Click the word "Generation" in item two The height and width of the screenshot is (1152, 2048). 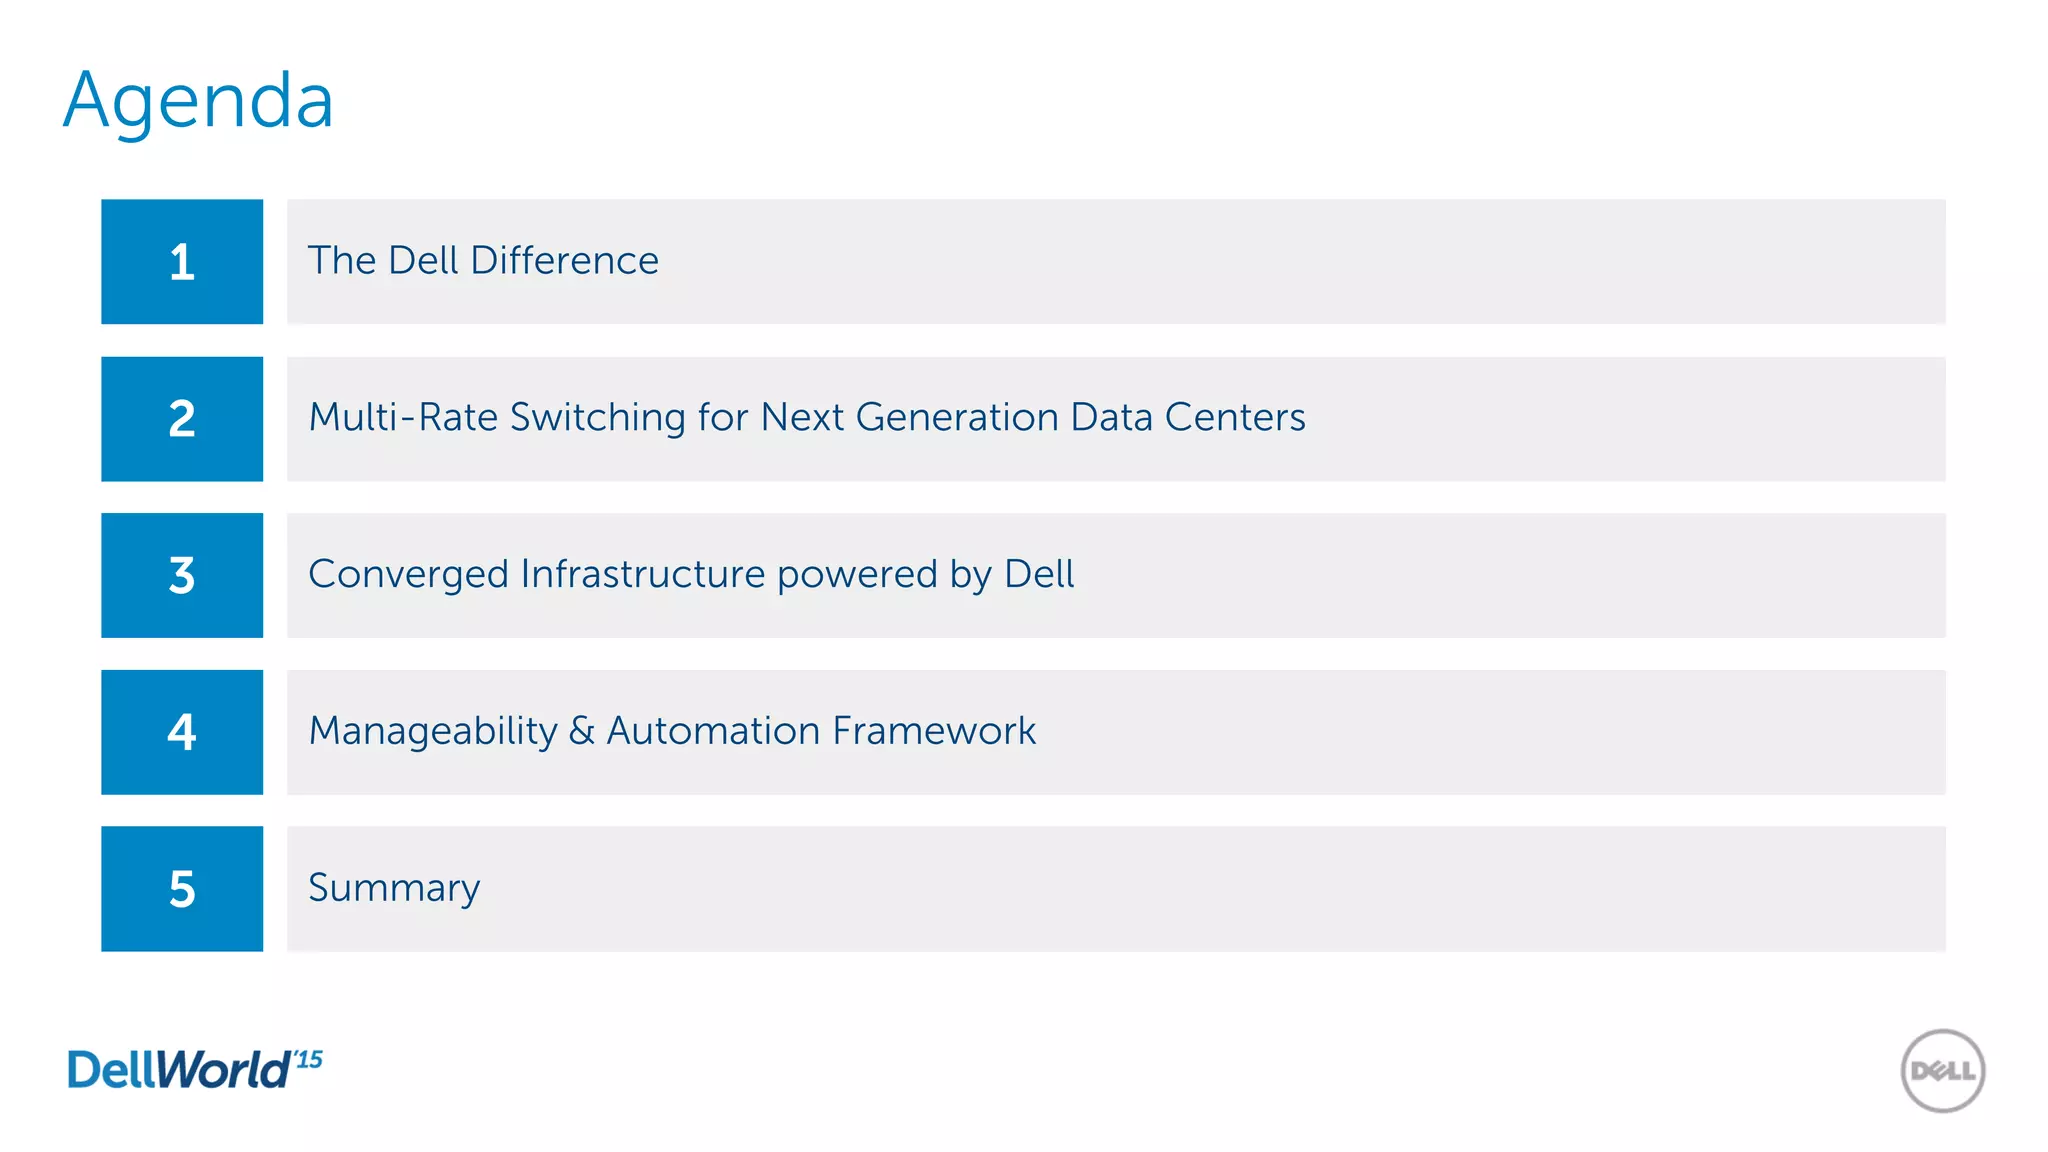(x=956, y=417)
